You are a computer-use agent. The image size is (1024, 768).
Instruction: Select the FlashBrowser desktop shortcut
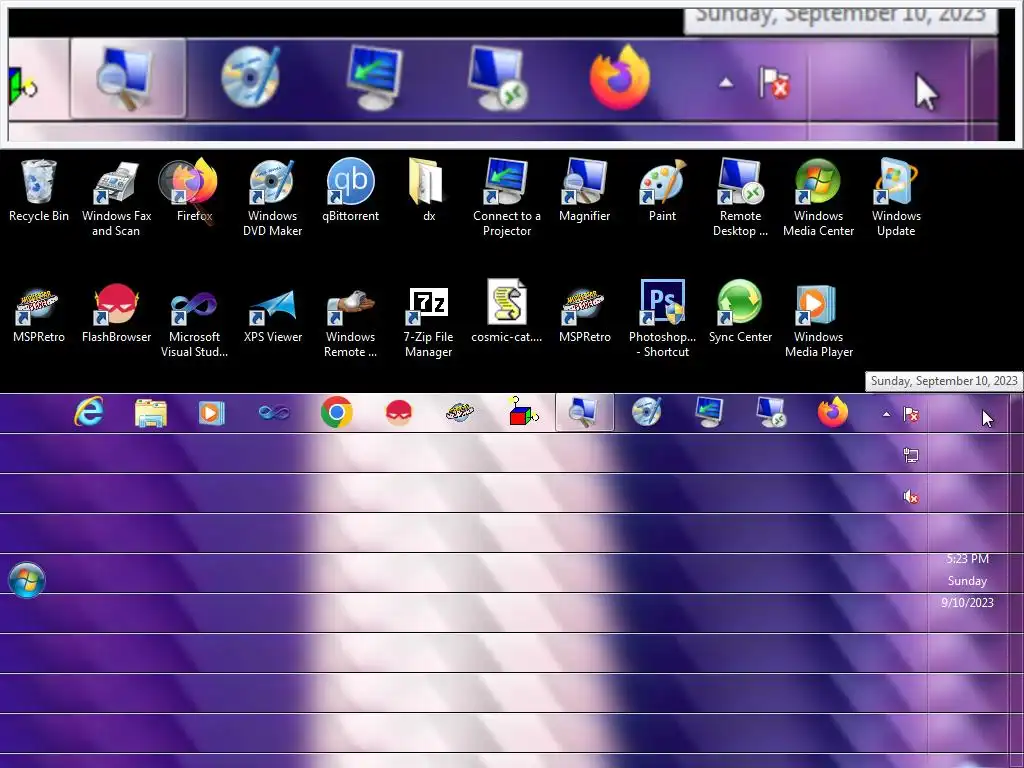(116, 313)
